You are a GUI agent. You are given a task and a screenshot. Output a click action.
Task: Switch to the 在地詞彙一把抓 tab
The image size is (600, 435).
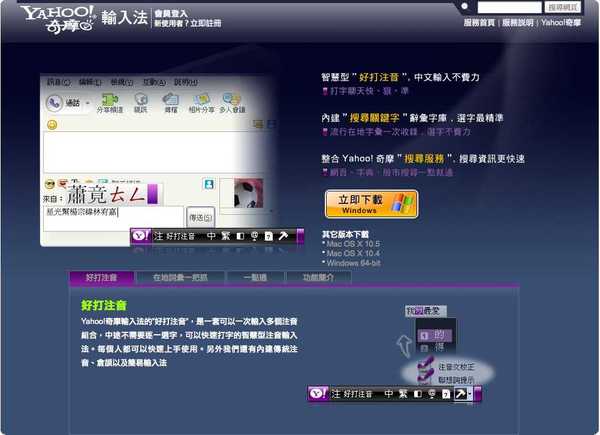click(180, 278)
